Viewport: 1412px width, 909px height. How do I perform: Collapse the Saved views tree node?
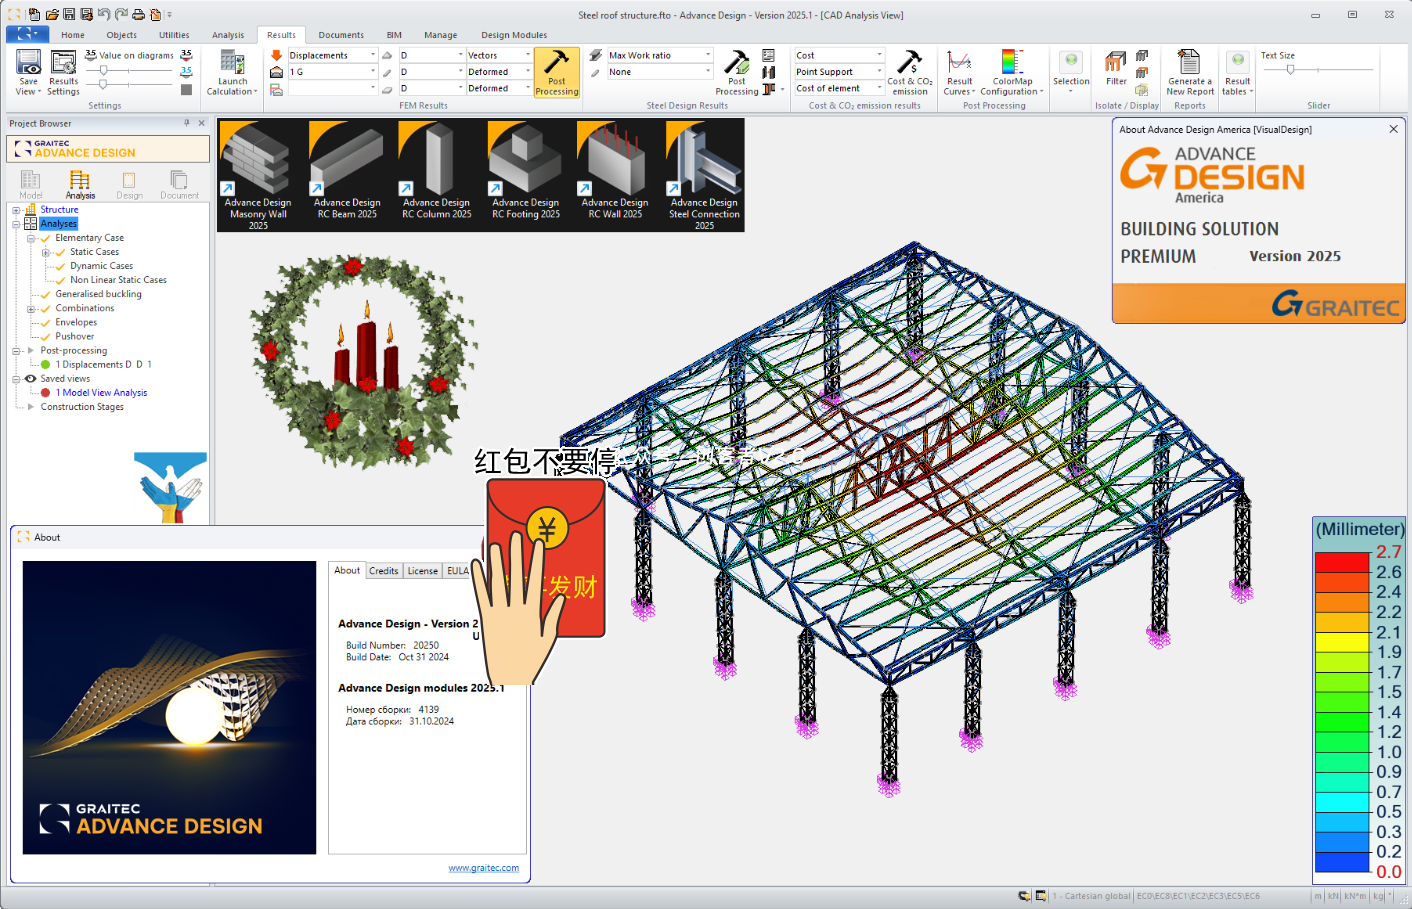(x=16, y=379)
